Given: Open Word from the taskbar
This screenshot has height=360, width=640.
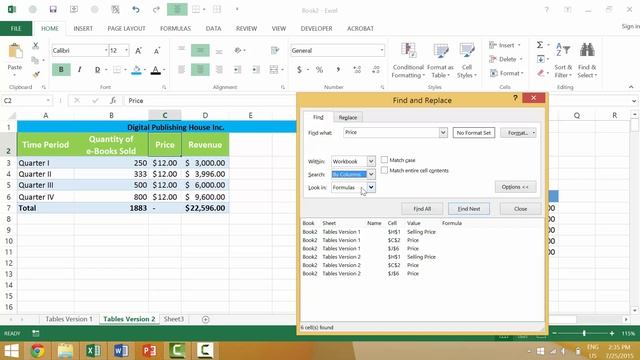Looking at the screenshot, I should pyautogui.click(x=121, y=351).
